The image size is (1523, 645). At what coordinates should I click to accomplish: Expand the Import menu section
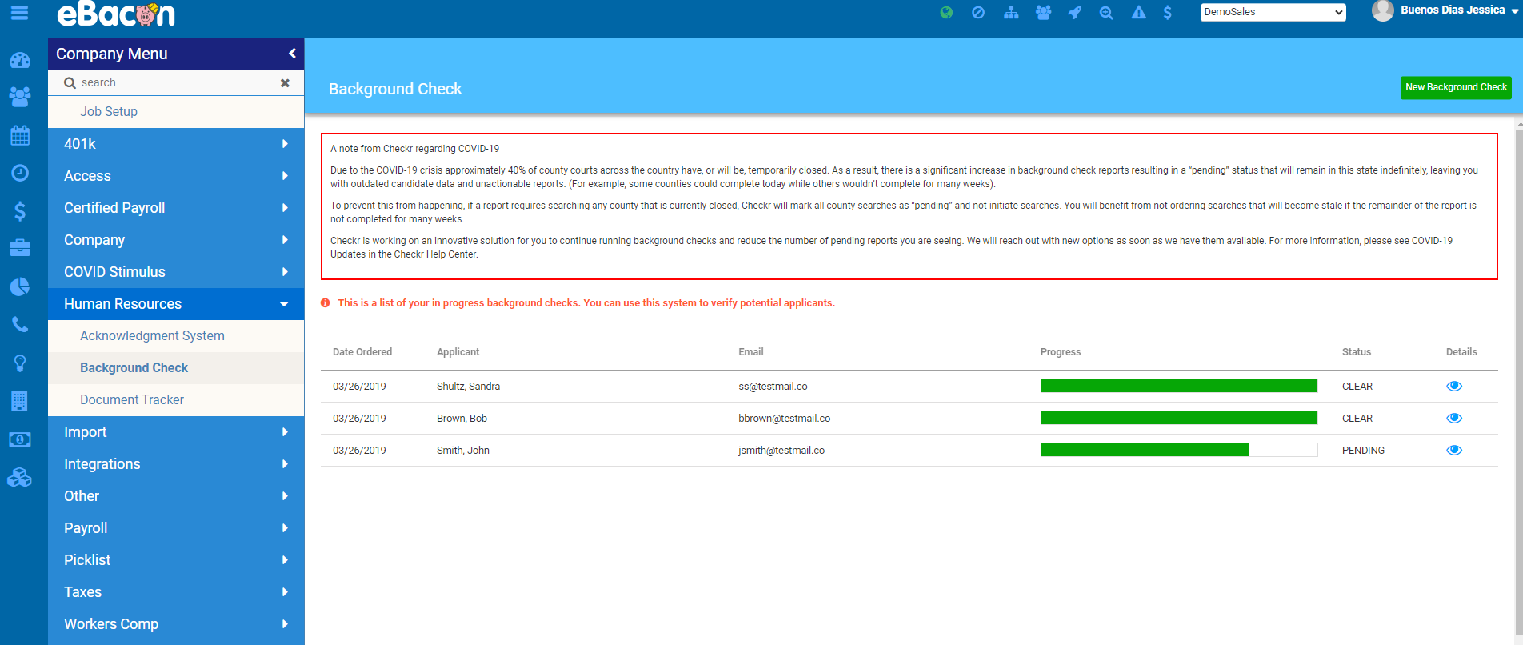[176, 432]
